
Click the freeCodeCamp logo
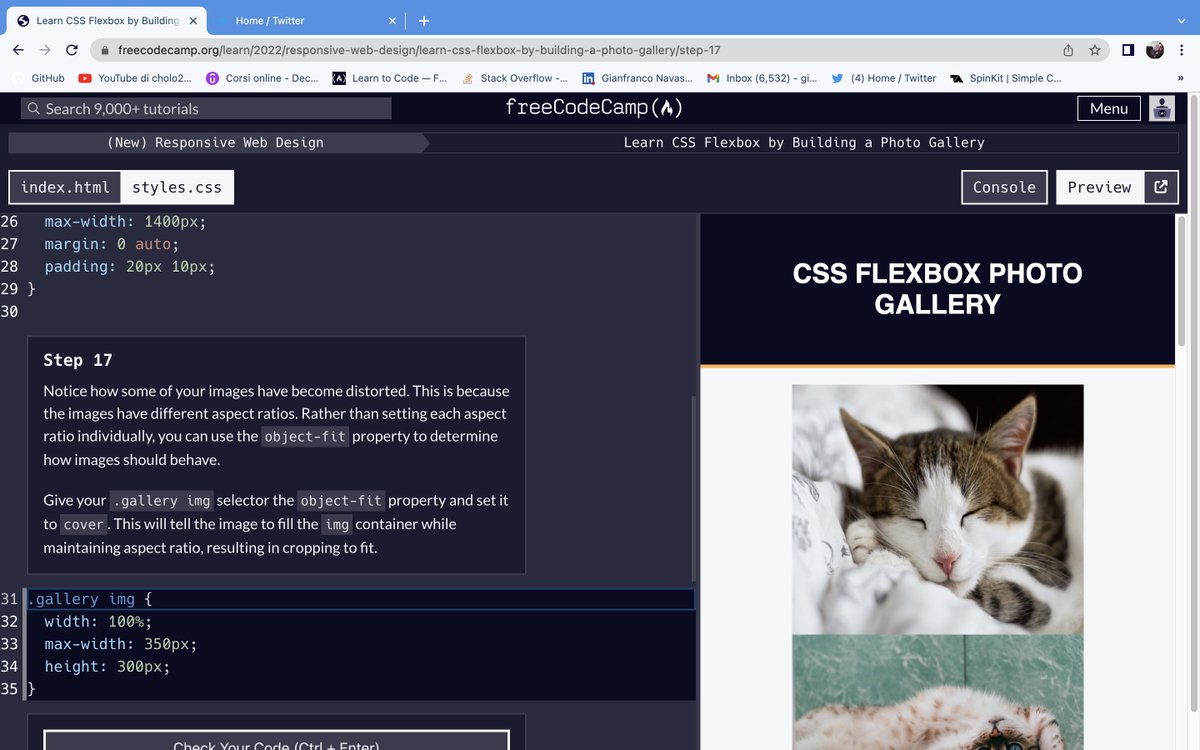(595, 108)
